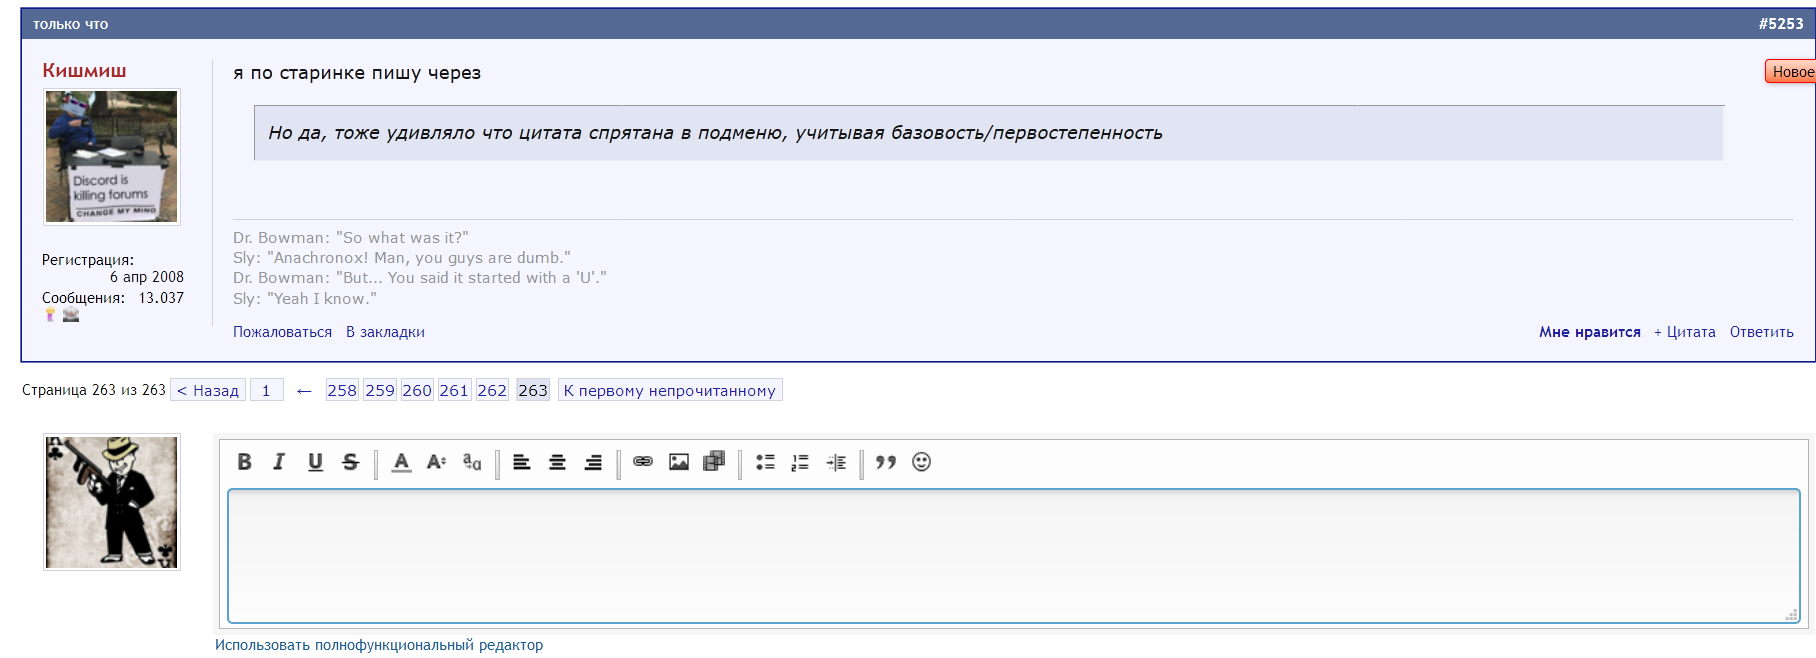Toggle strikethrough formatting in editor
The image size is (1816, 658).
pos(350,462)
